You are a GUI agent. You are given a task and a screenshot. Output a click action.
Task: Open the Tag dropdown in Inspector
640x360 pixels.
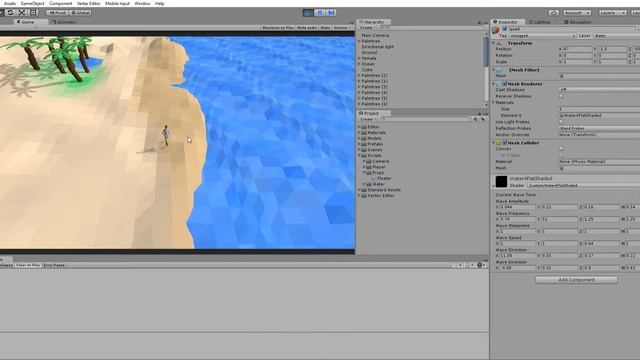tap(543, 36)
